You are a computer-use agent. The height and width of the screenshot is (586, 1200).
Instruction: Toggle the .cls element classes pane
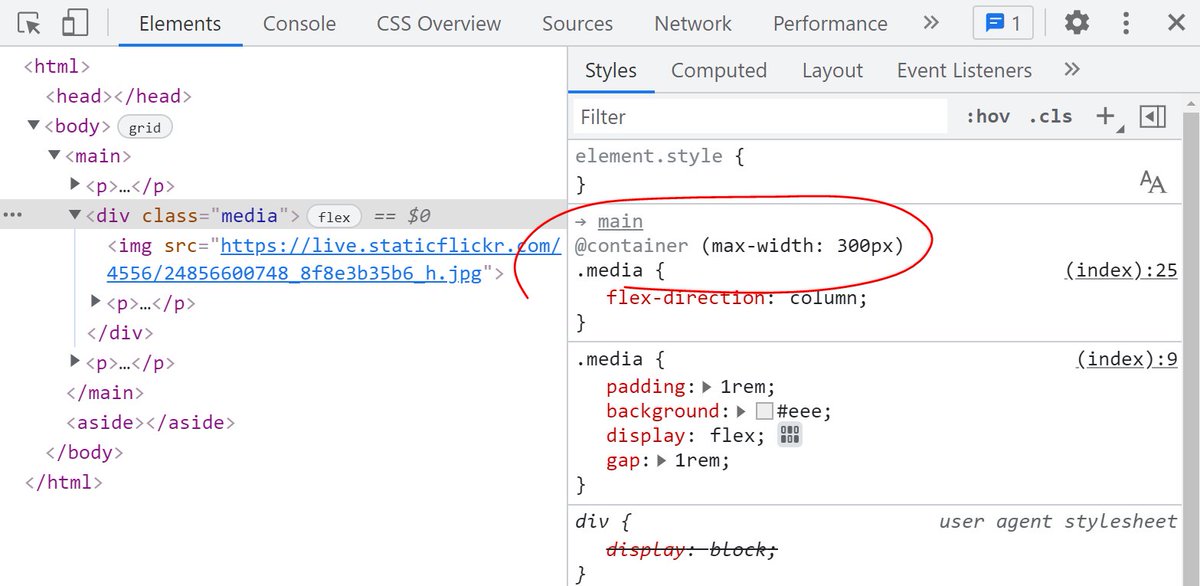point(1050,116)
